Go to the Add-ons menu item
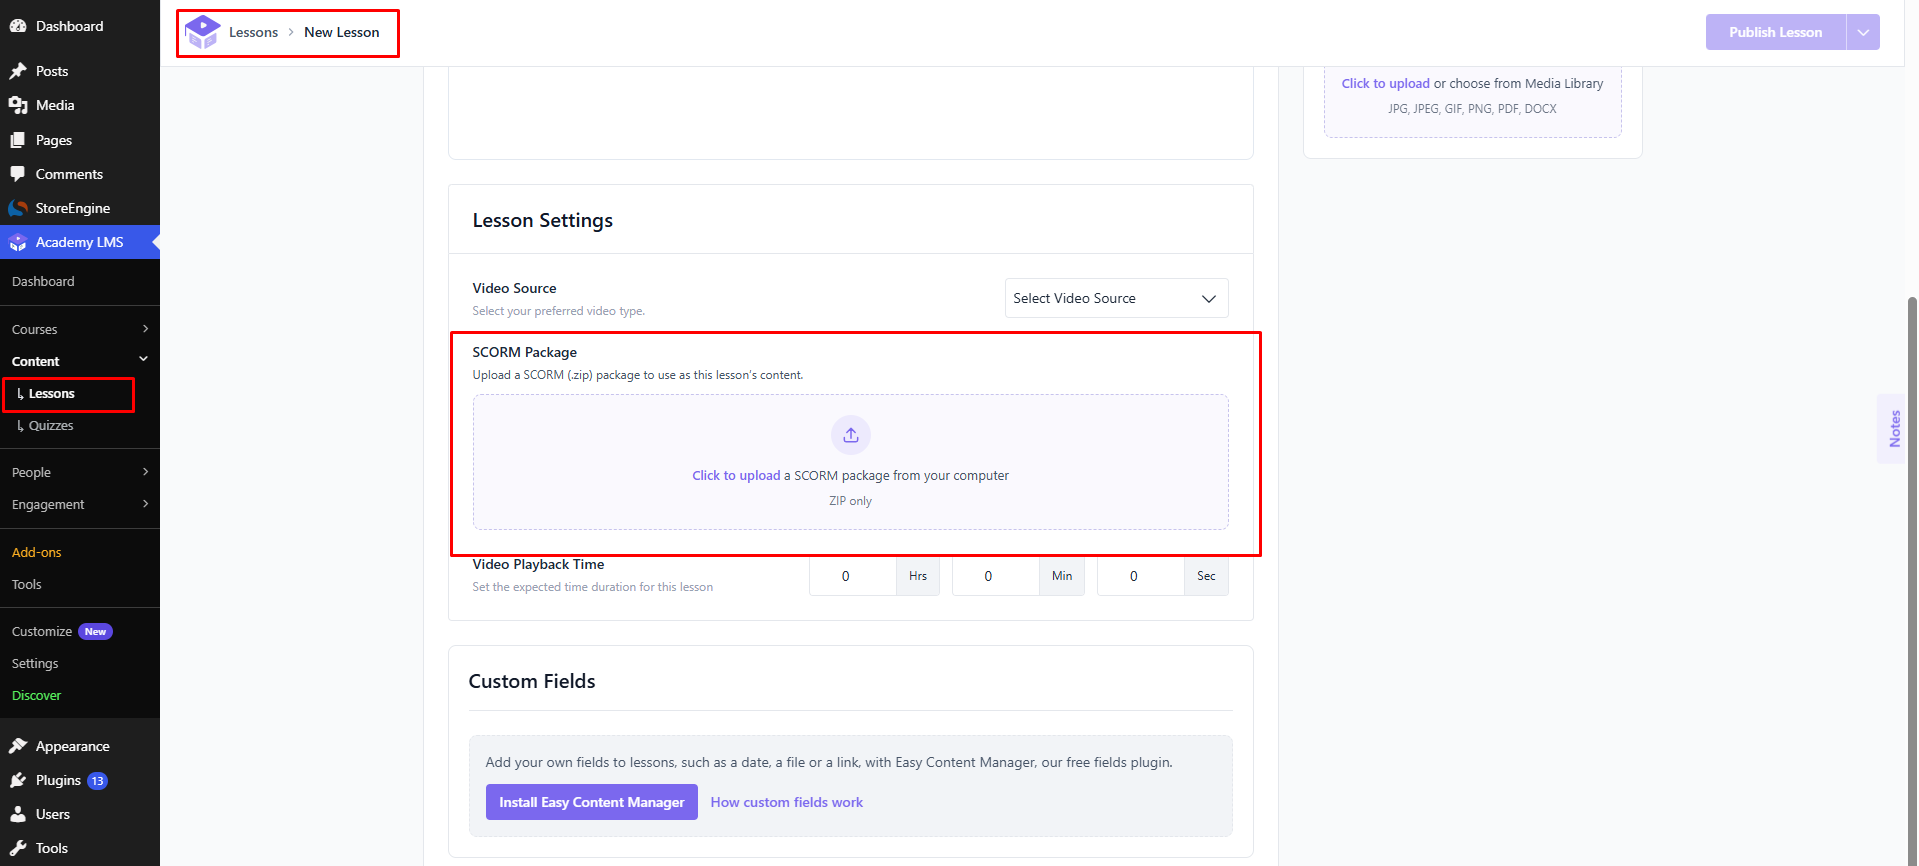The height and width of the screenshot is (866, 1919). point(37,552)
